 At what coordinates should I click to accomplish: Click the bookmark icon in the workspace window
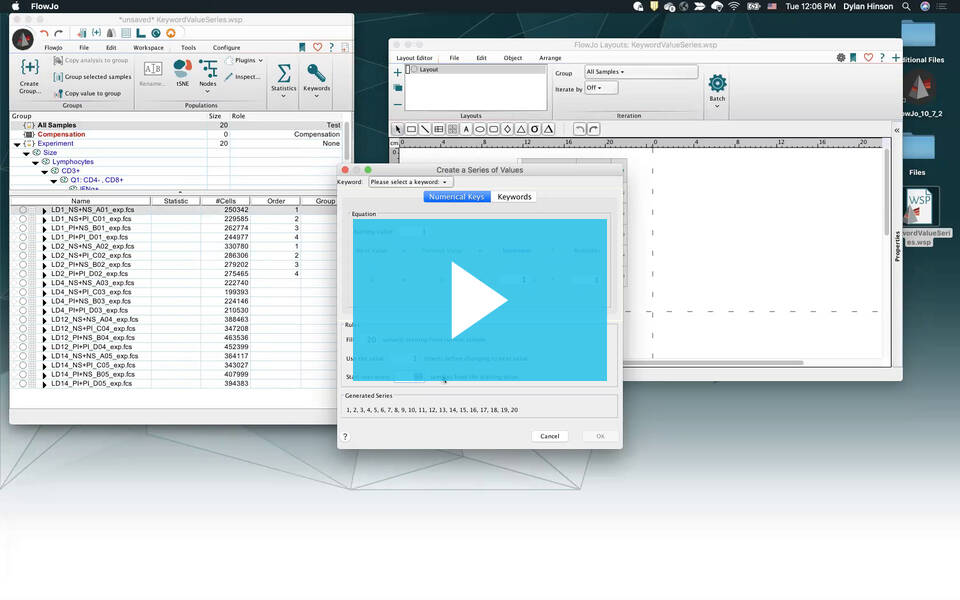click(302, 47)
